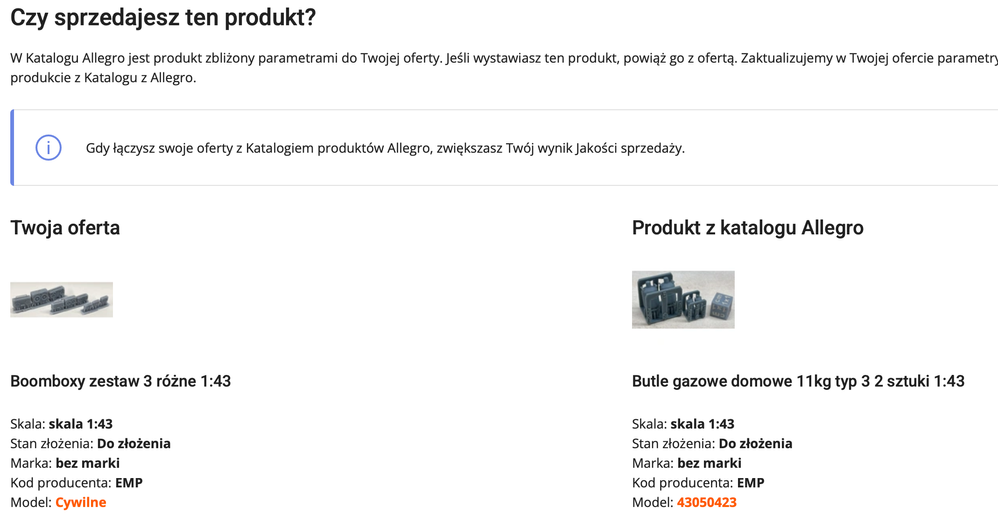Screen dimensions: 998x522
Task: Click "Do złożenia" value in your offer
Action: (x=134, y=443)
